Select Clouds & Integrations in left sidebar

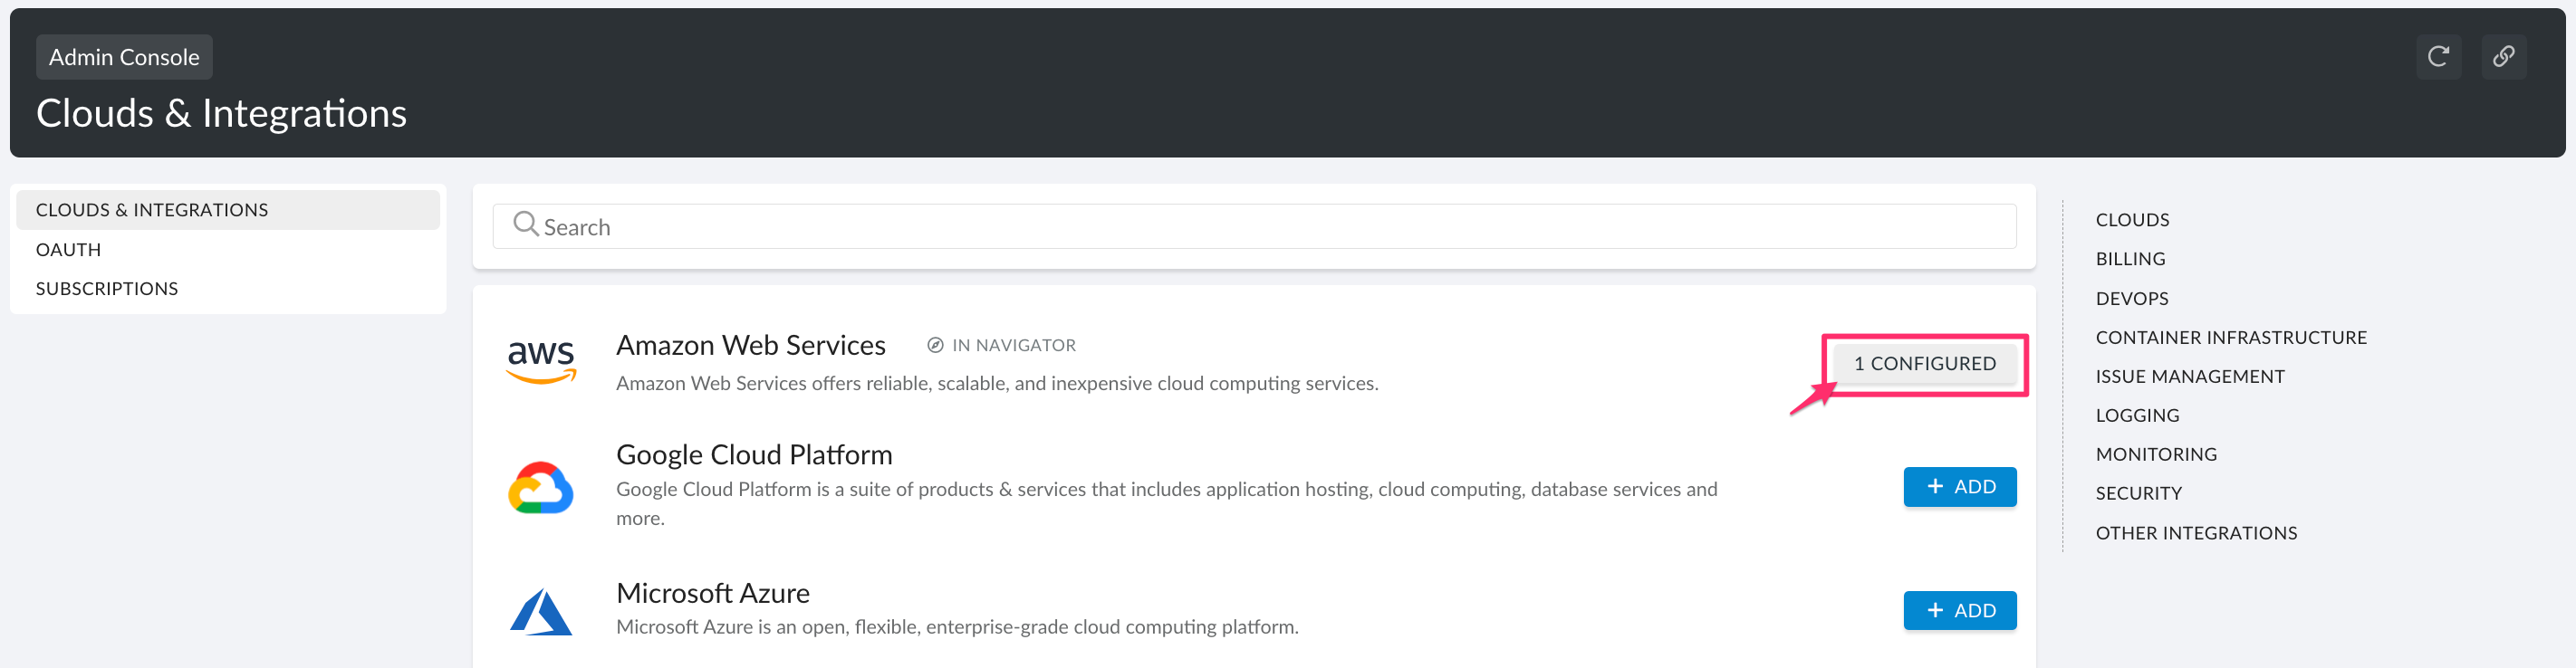[x=152, y=210]
